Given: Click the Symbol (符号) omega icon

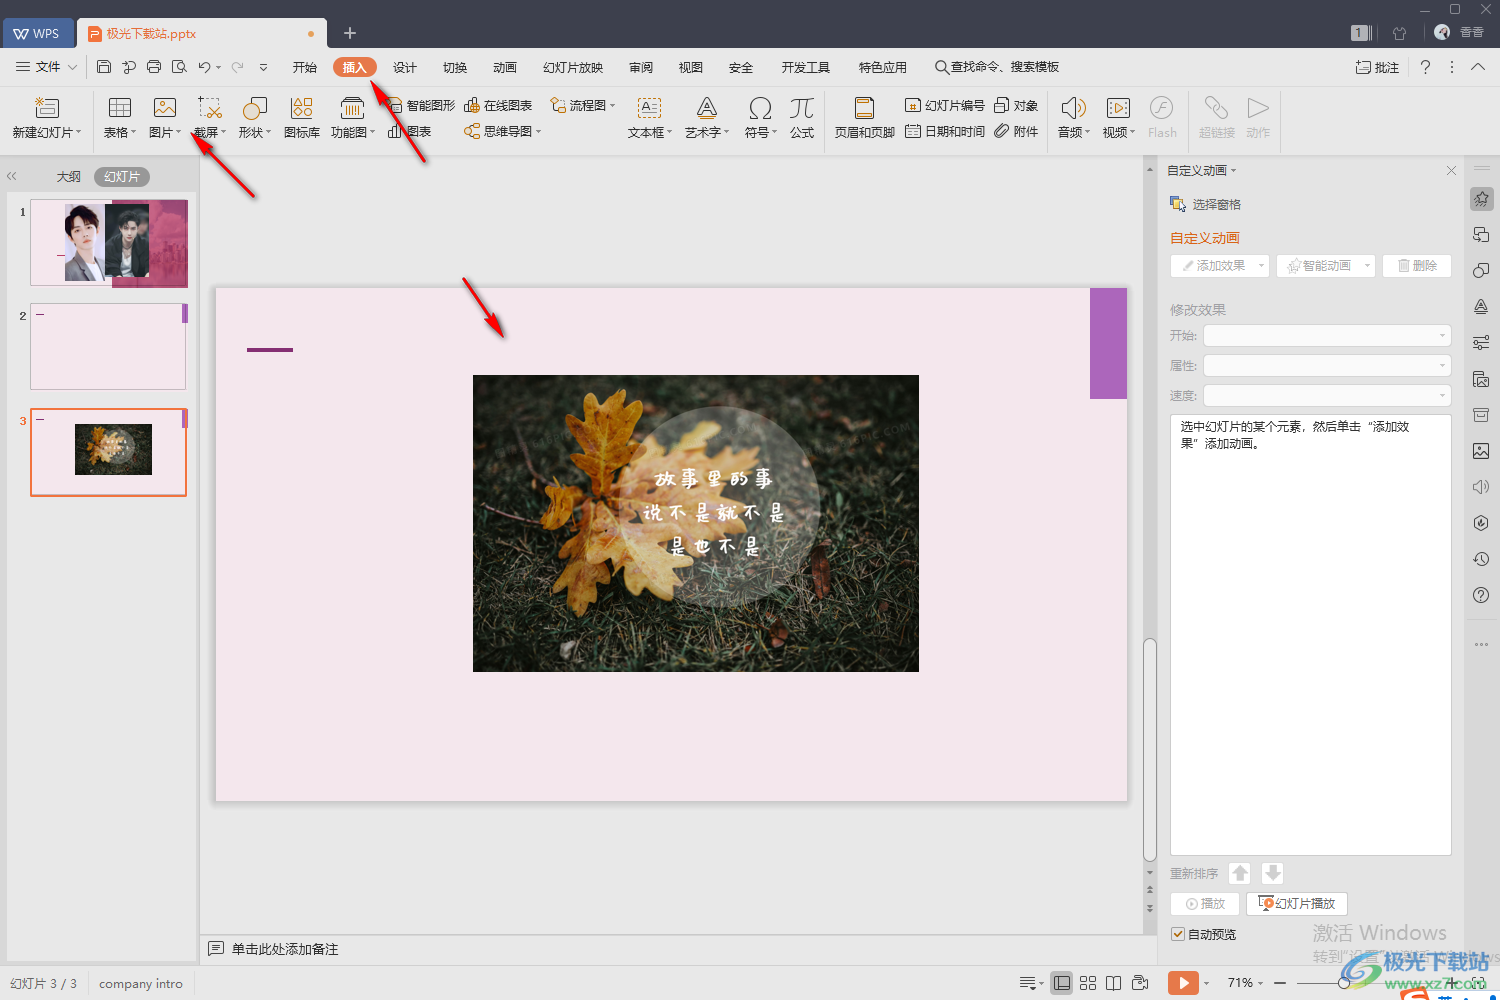Looking at the screenshot, I should tap(760, 108).
